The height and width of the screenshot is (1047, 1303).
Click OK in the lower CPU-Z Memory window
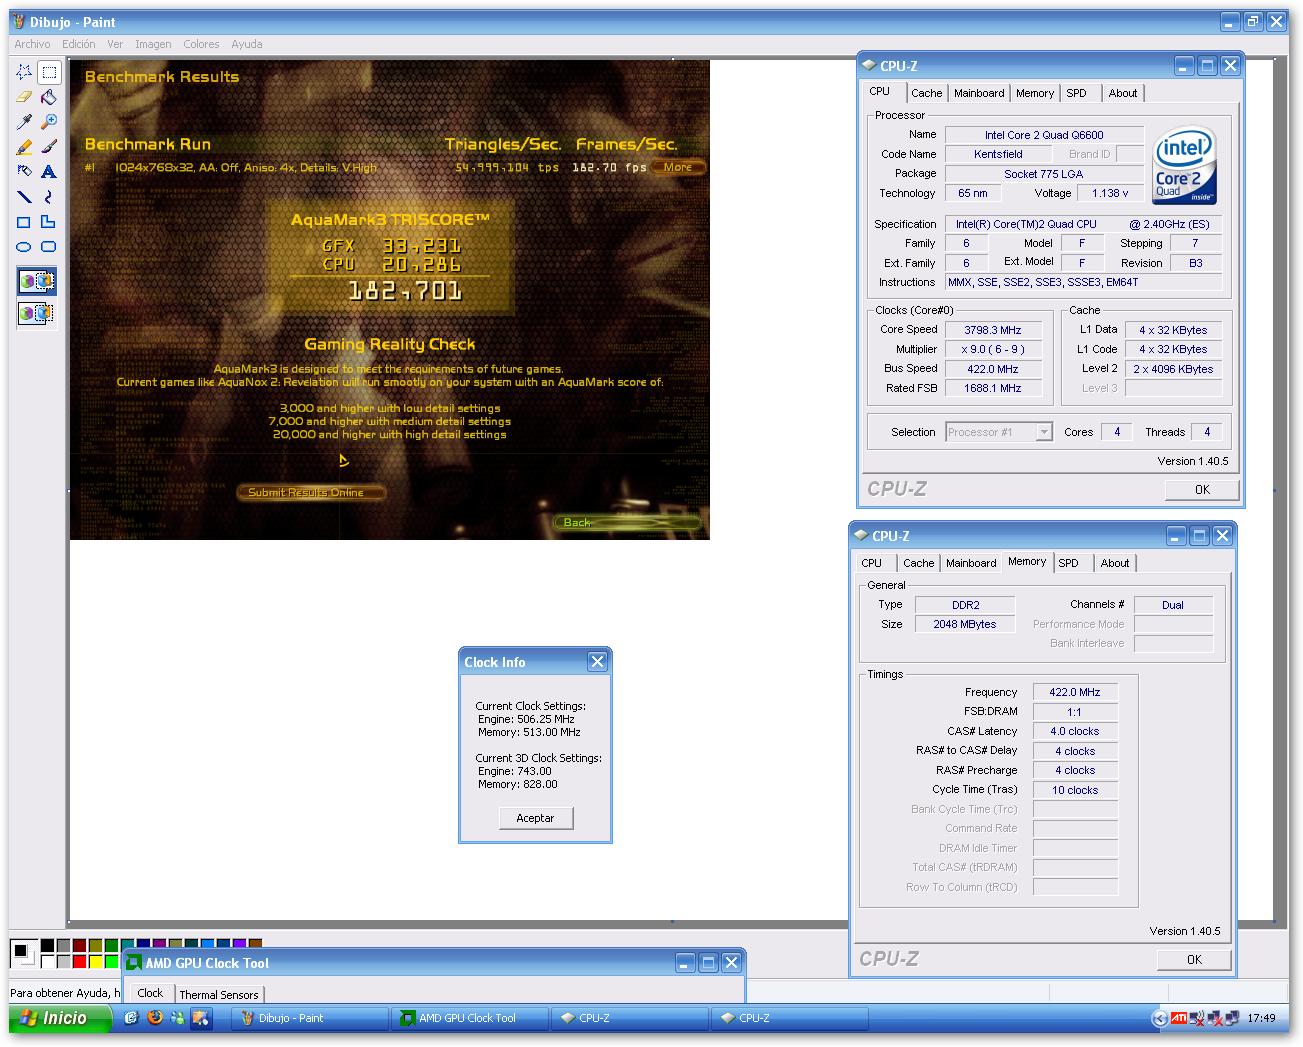(1194, 959)
